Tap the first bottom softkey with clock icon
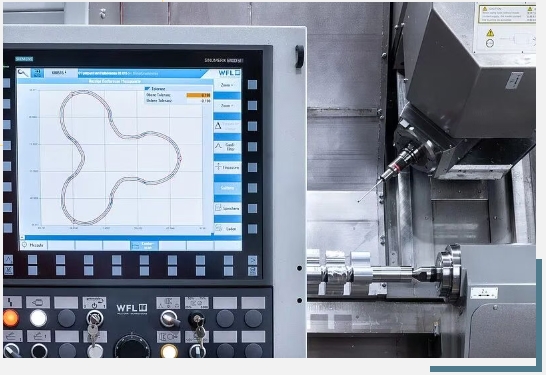This screenshot has width=546, height=375. [x=33, y=245]
